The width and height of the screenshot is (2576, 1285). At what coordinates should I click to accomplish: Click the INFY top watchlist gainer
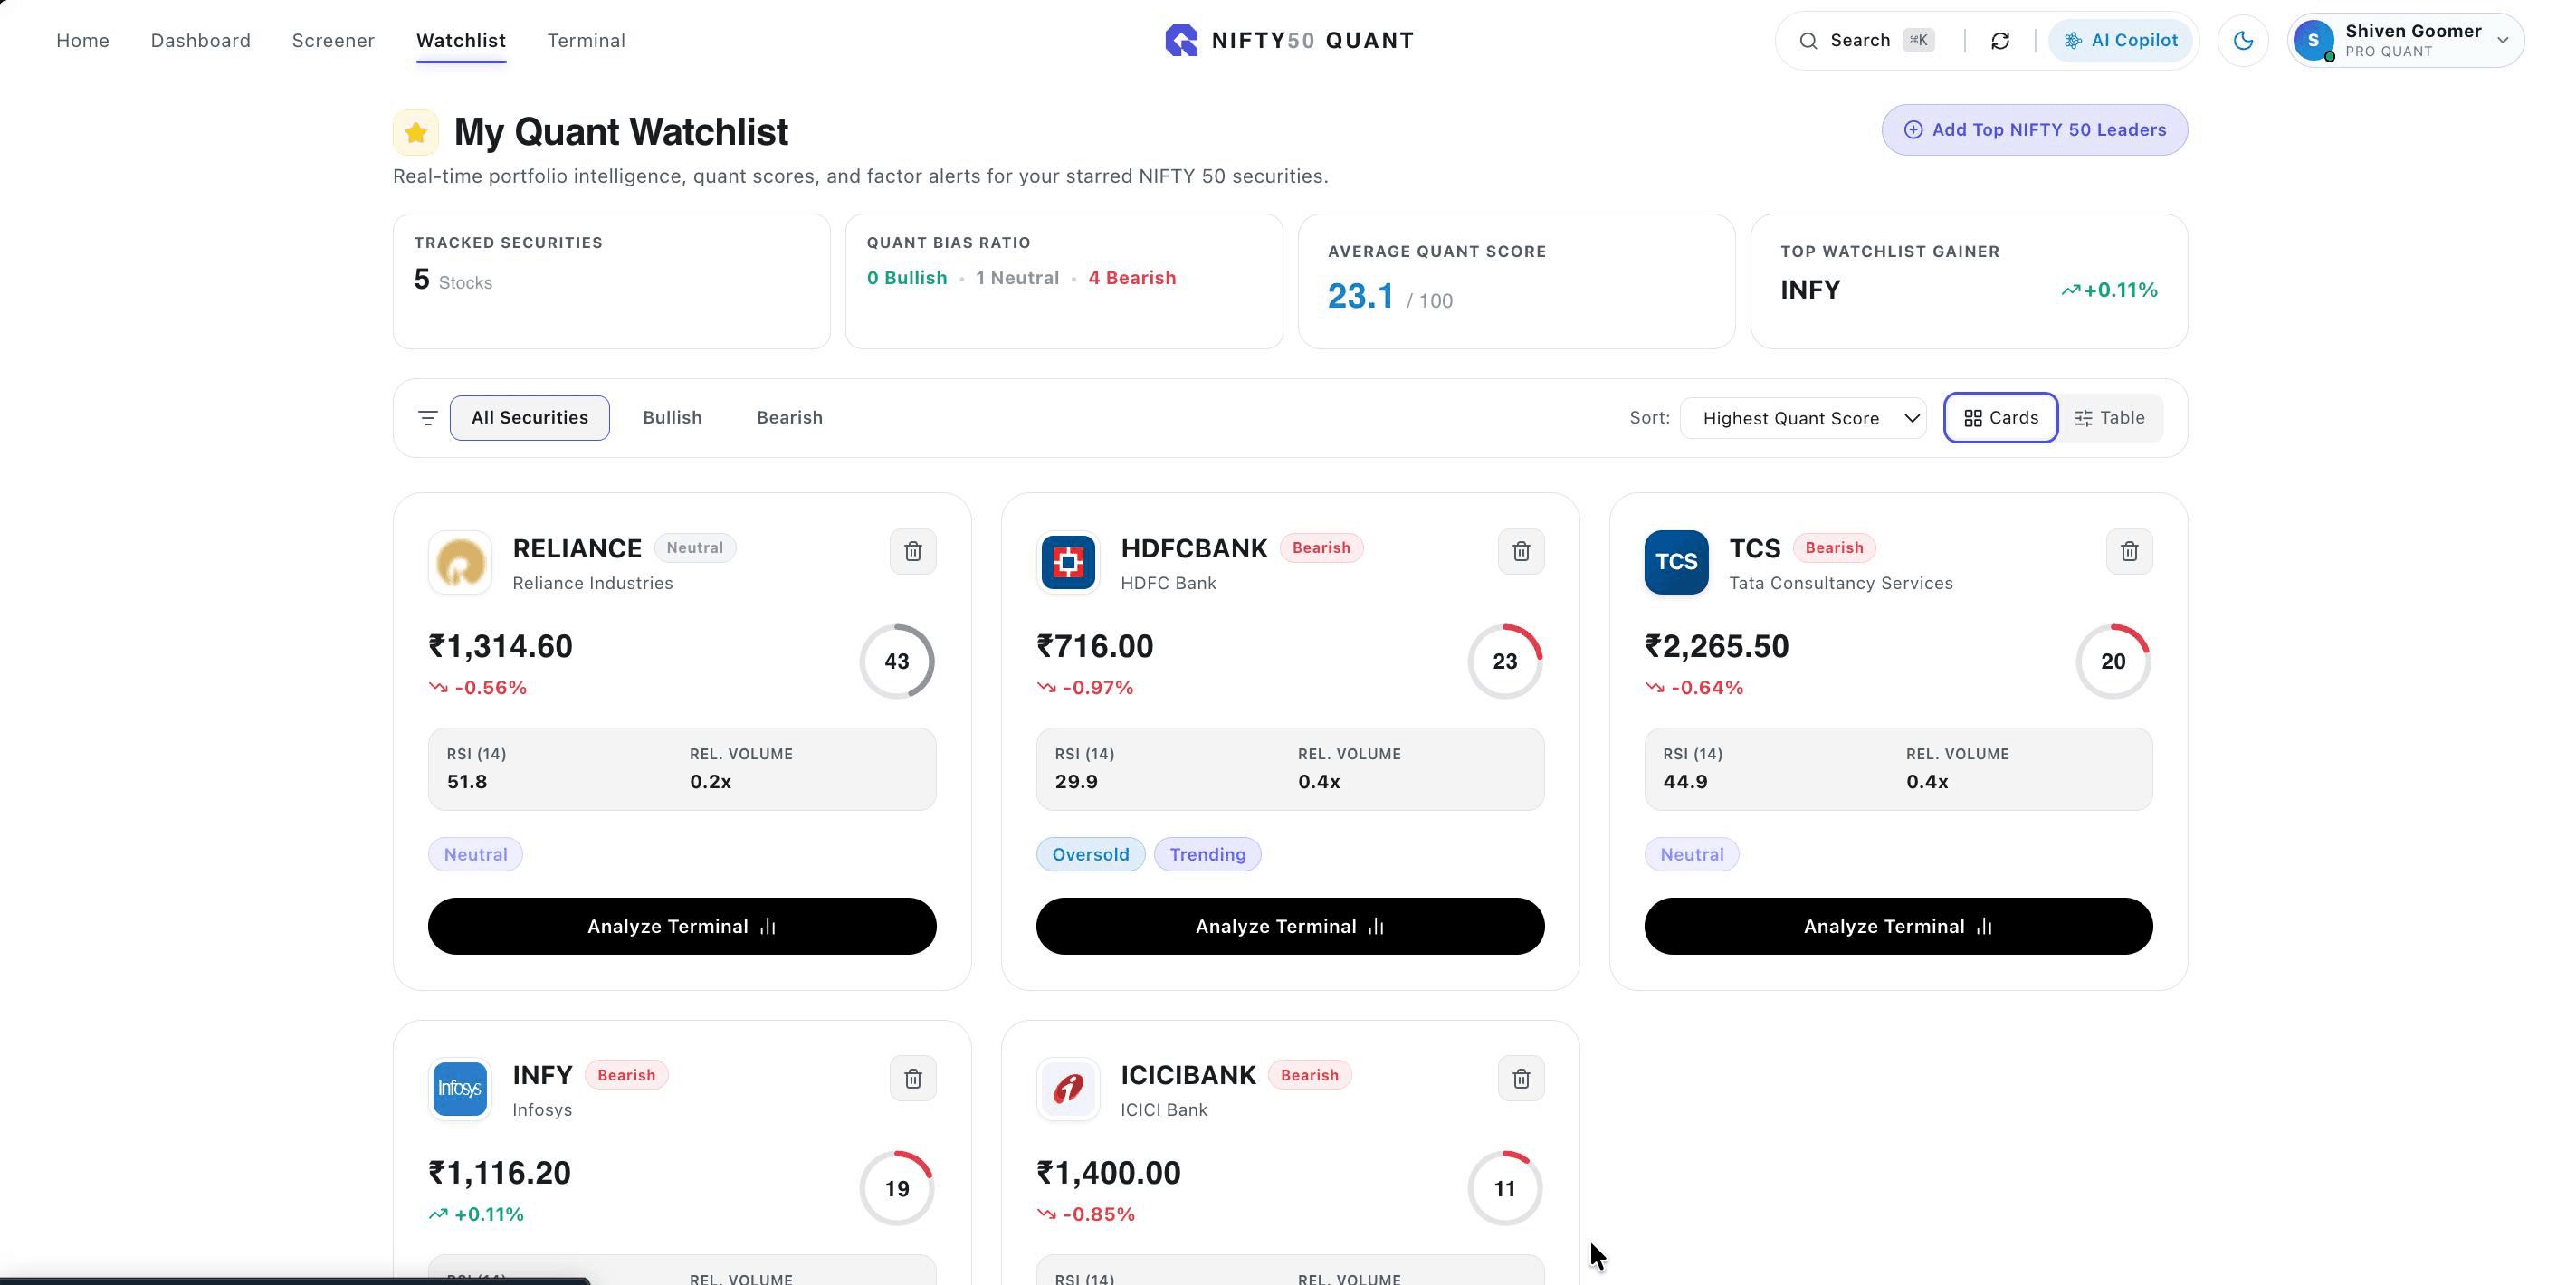tap(1809, 290)
